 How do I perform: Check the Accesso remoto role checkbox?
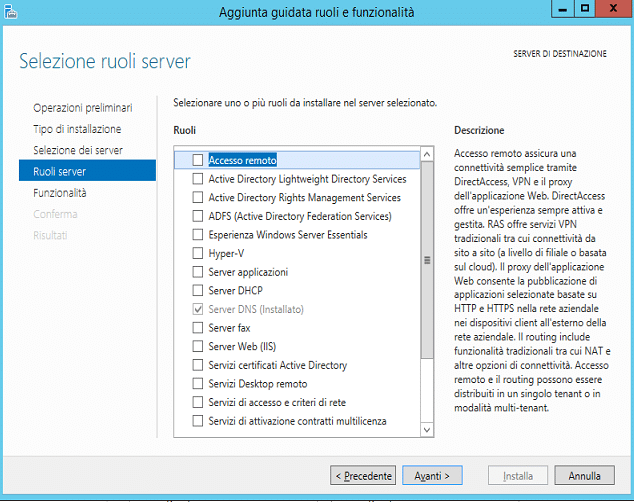coord(198,160)
